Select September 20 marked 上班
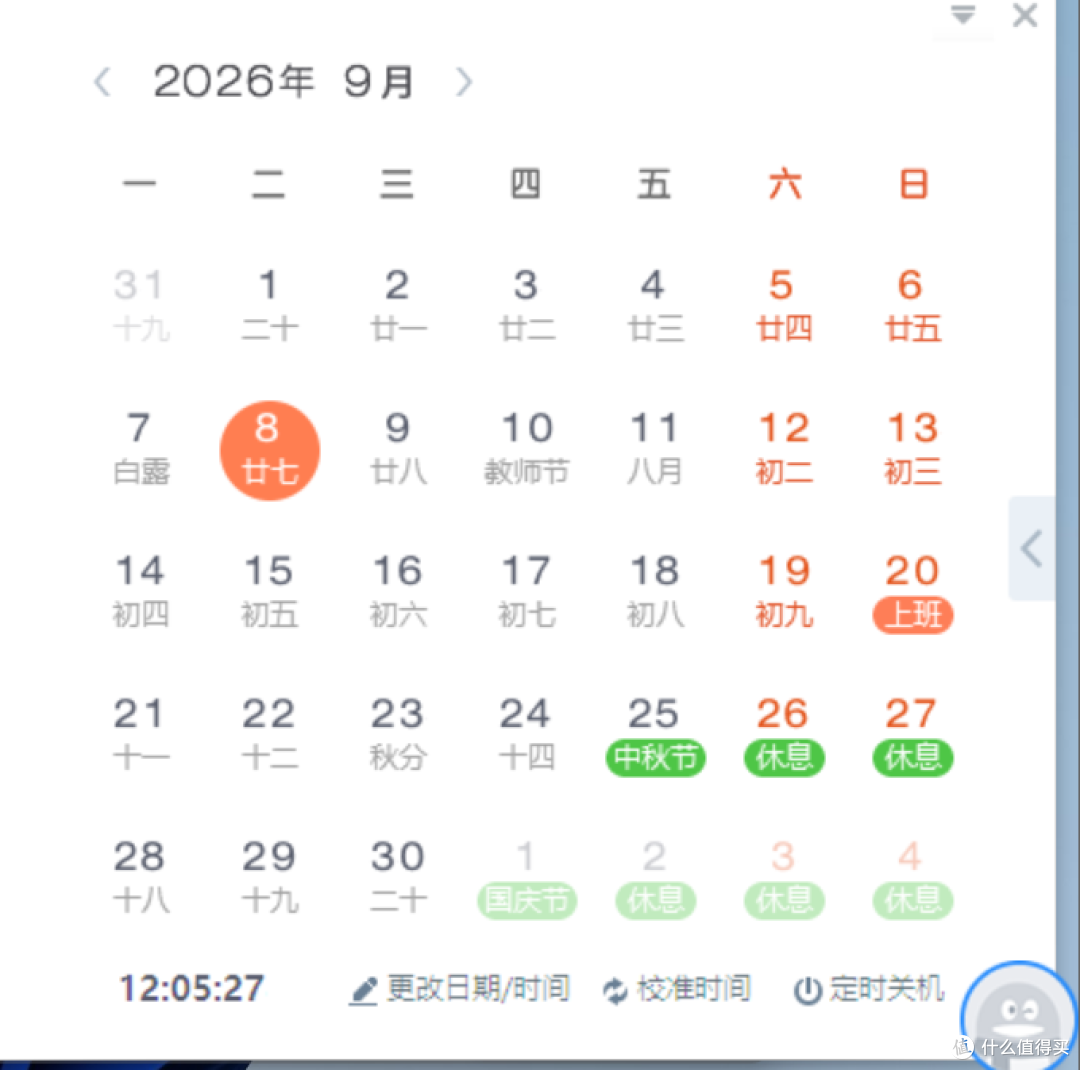The width and height of the screenshot is (1080, 1070). click(913, 593)
